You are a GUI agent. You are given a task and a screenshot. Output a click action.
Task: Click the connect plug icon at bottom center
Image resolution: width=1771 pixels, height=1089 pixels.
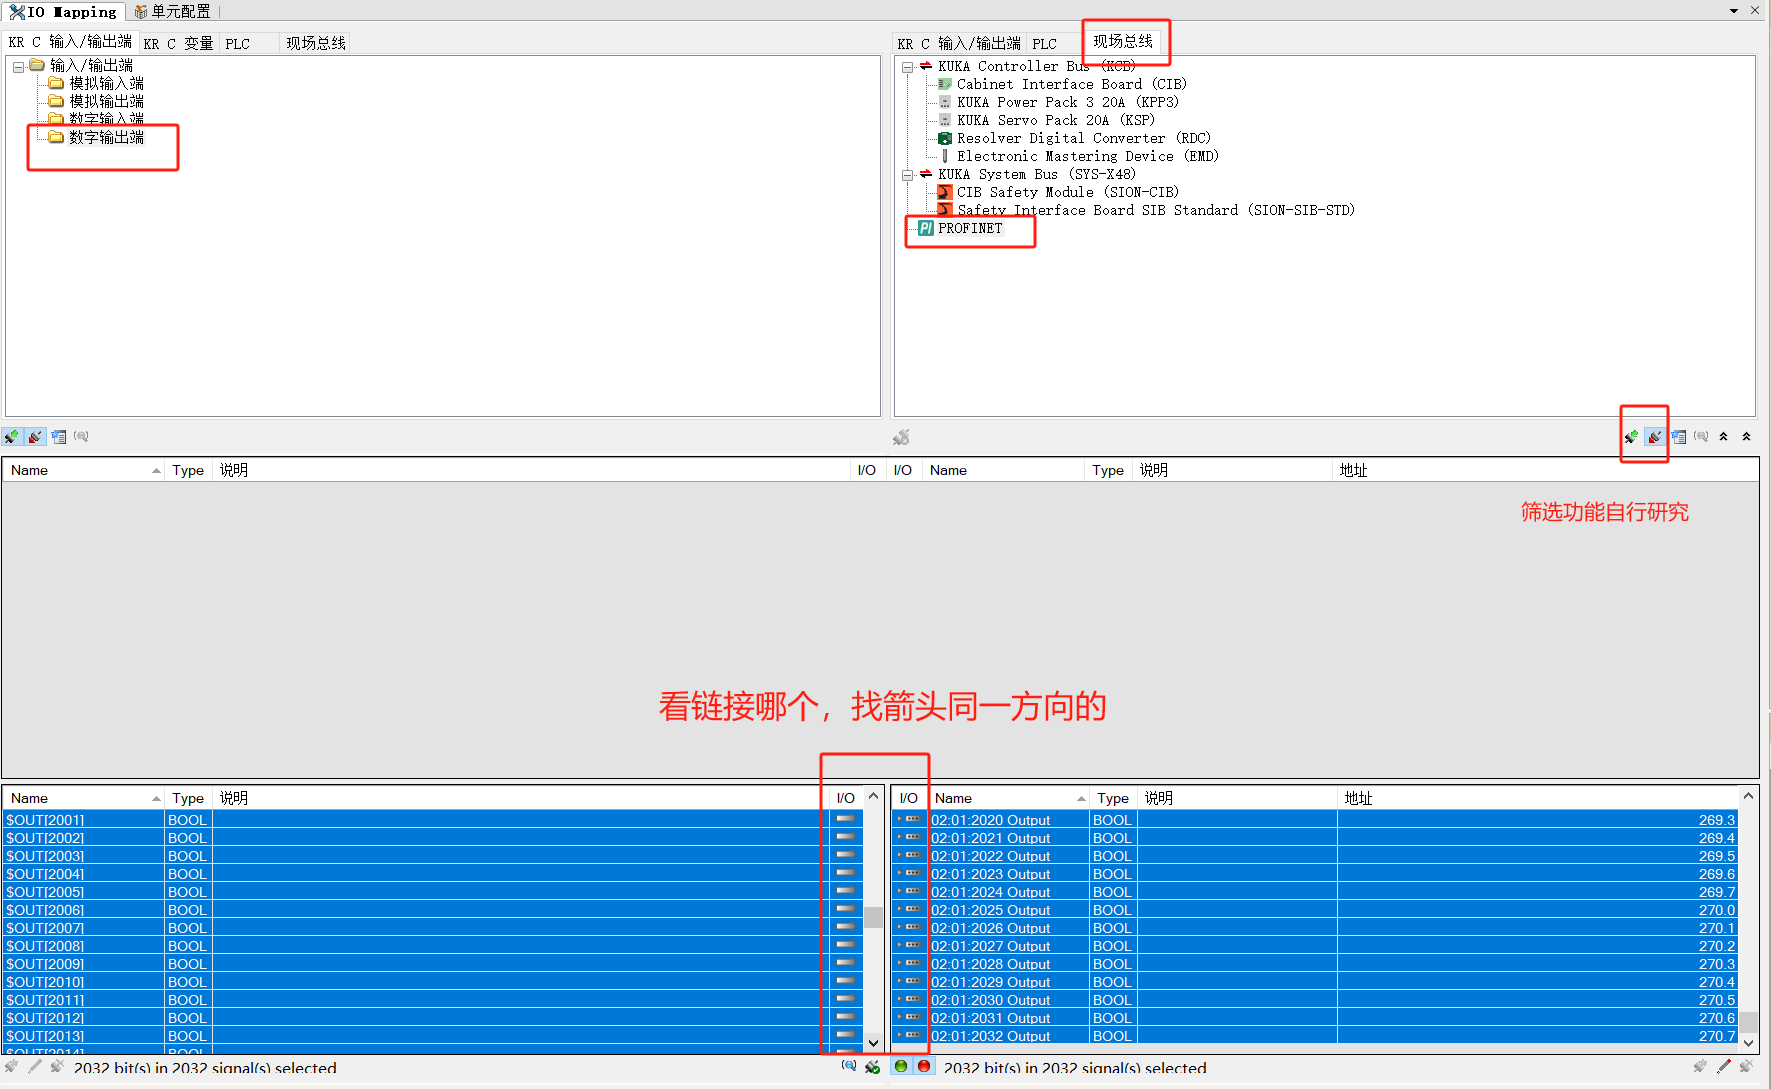[873, 1067]
